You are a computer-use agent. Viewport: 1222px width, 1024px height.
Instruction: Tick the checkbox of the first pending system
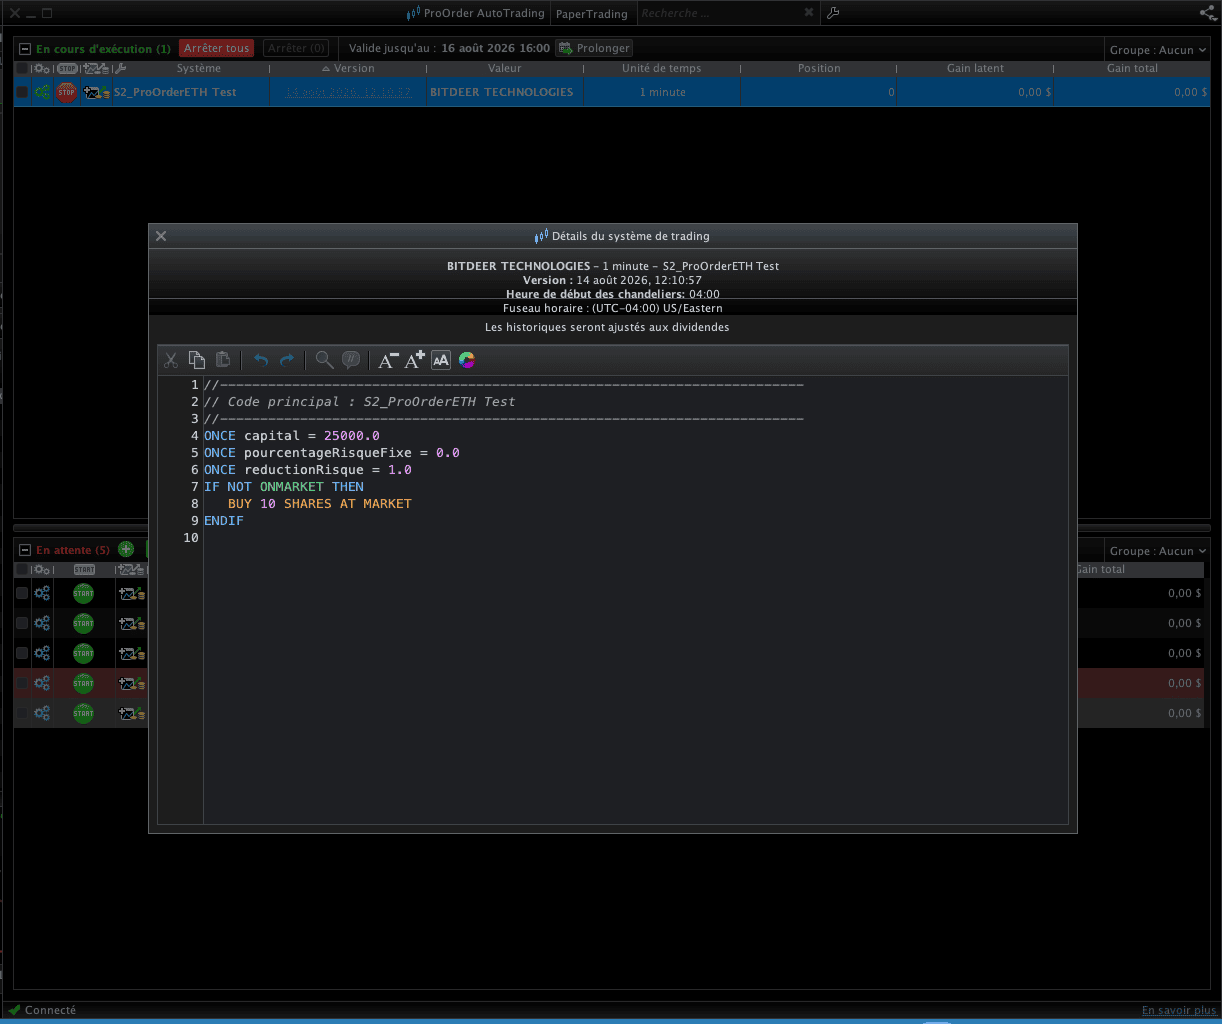click(x=22, y=593)
